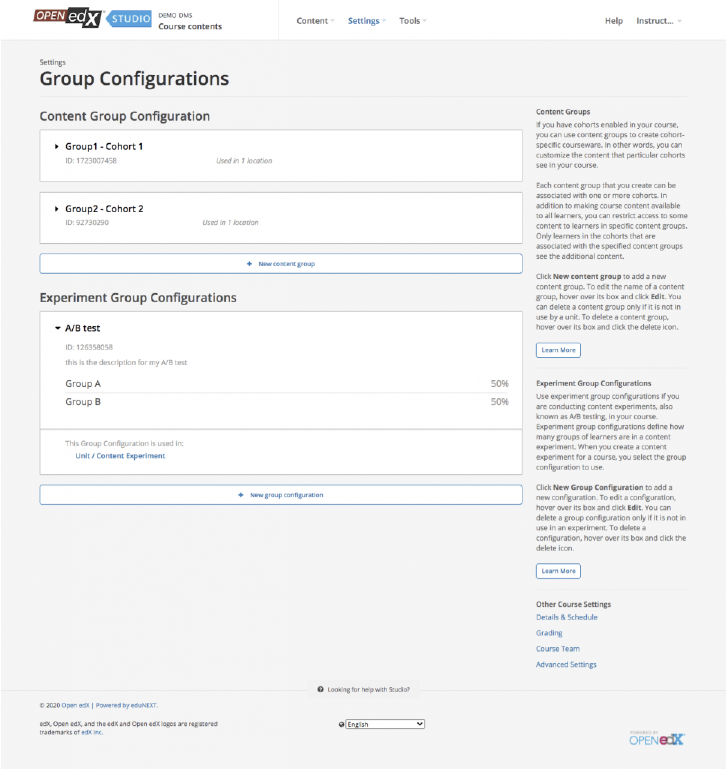Click the New group configuration button
This screenshot has height=769, width=726.
point(281,495)
